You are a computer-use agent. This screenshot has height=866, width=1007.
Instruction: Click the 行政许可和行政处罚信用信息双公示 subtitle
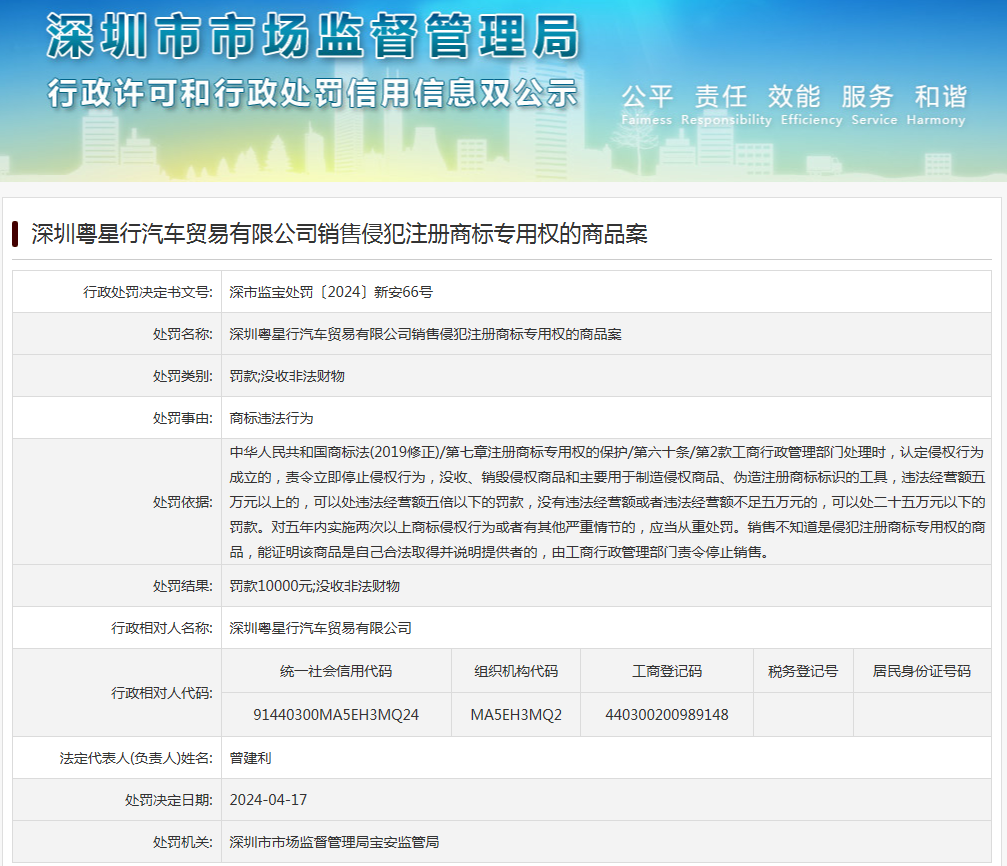coord(313,92)
